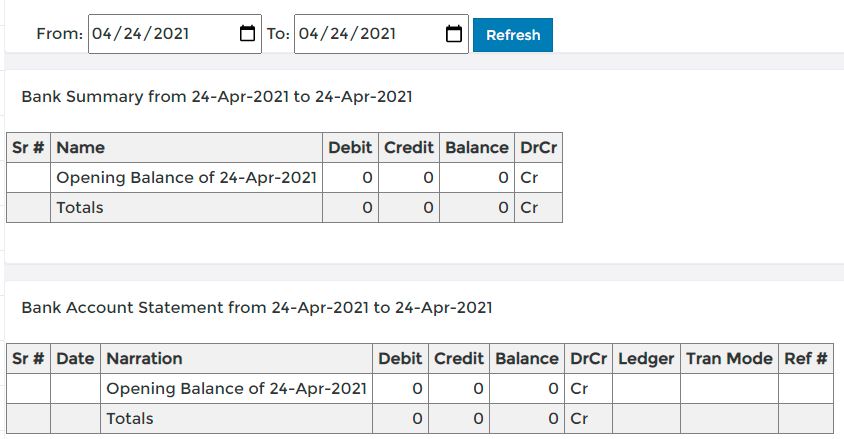Open the From date calendar picker icon
Viewport: 844px width, 439px height.
click(x=247, y=33)
